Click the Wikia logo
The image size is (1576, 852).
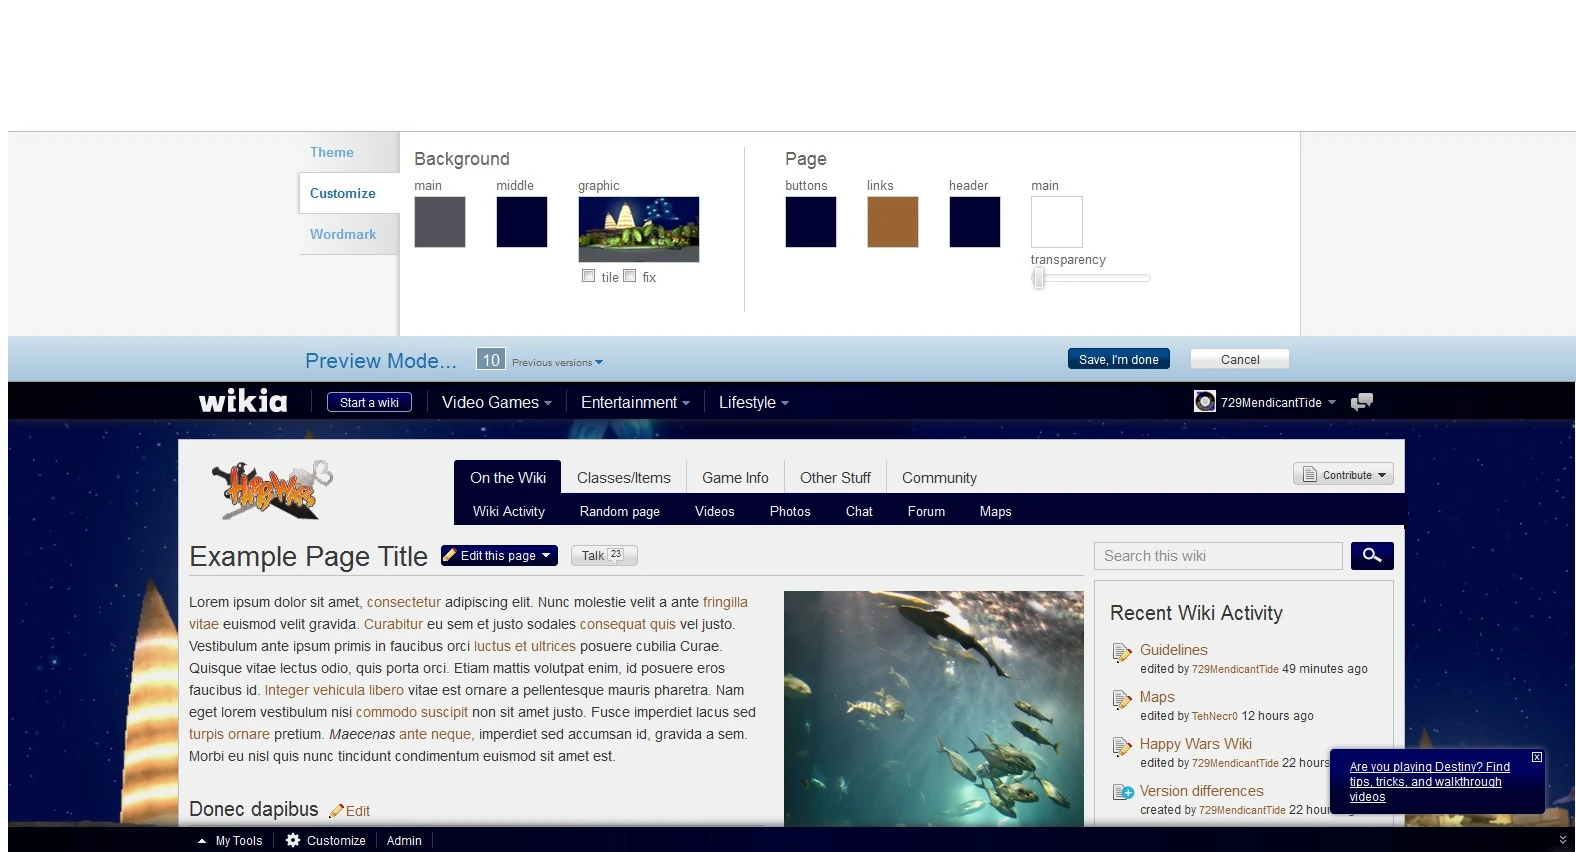coord(243,402)
